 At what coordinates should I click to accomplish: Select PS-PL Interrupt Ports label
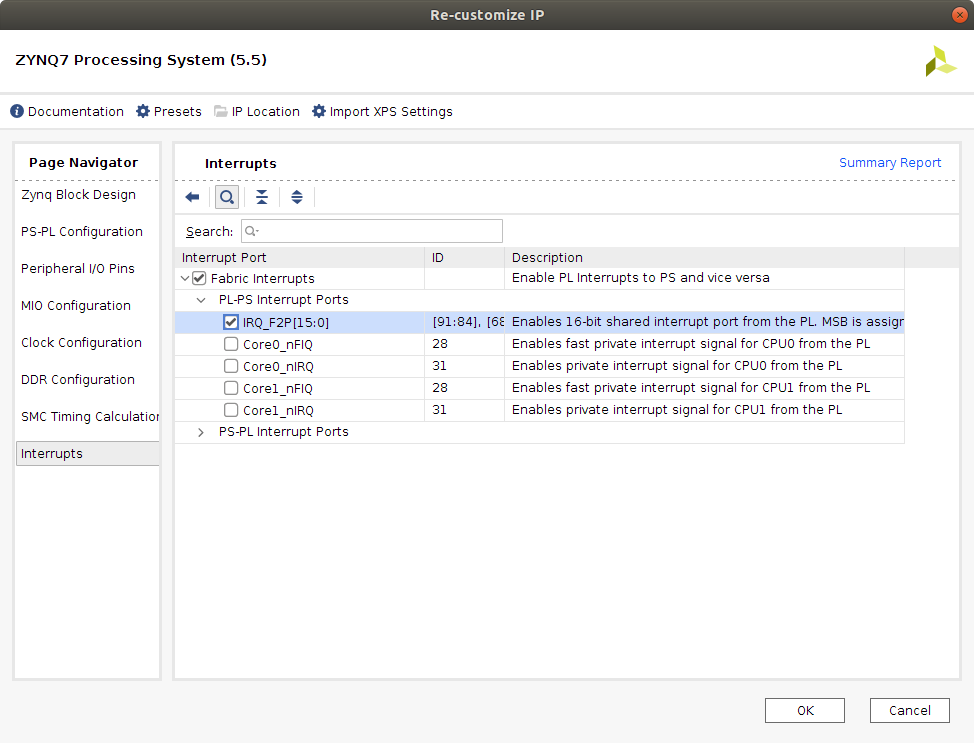point(284,432)
